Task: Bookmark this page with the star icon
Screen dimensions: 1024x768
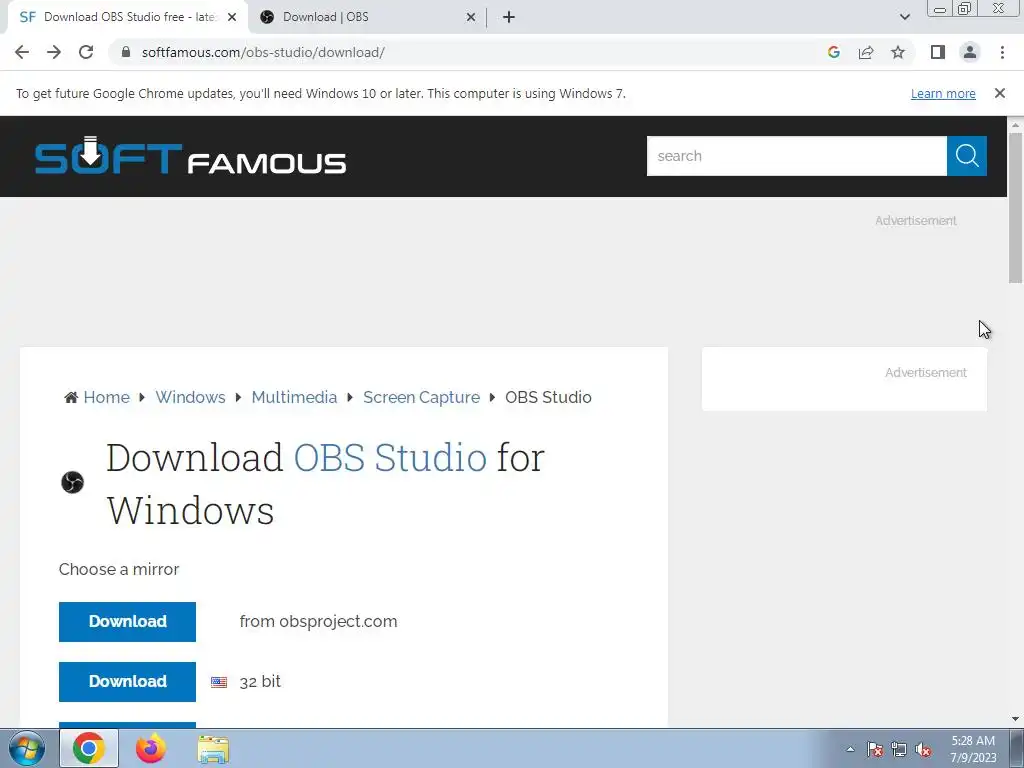Action: [898, 52]
